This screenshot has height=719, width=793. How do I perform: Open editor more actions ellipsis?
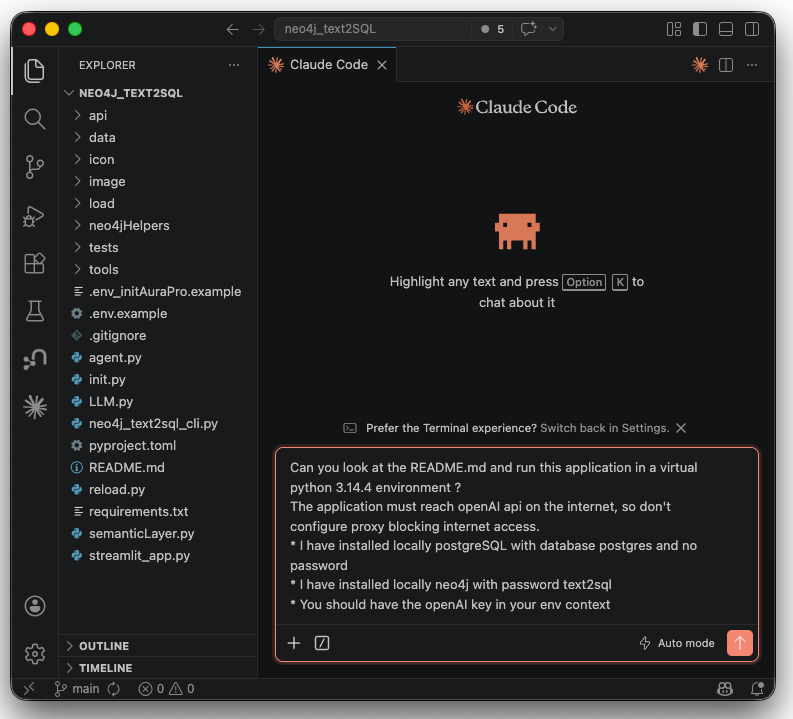752,65
